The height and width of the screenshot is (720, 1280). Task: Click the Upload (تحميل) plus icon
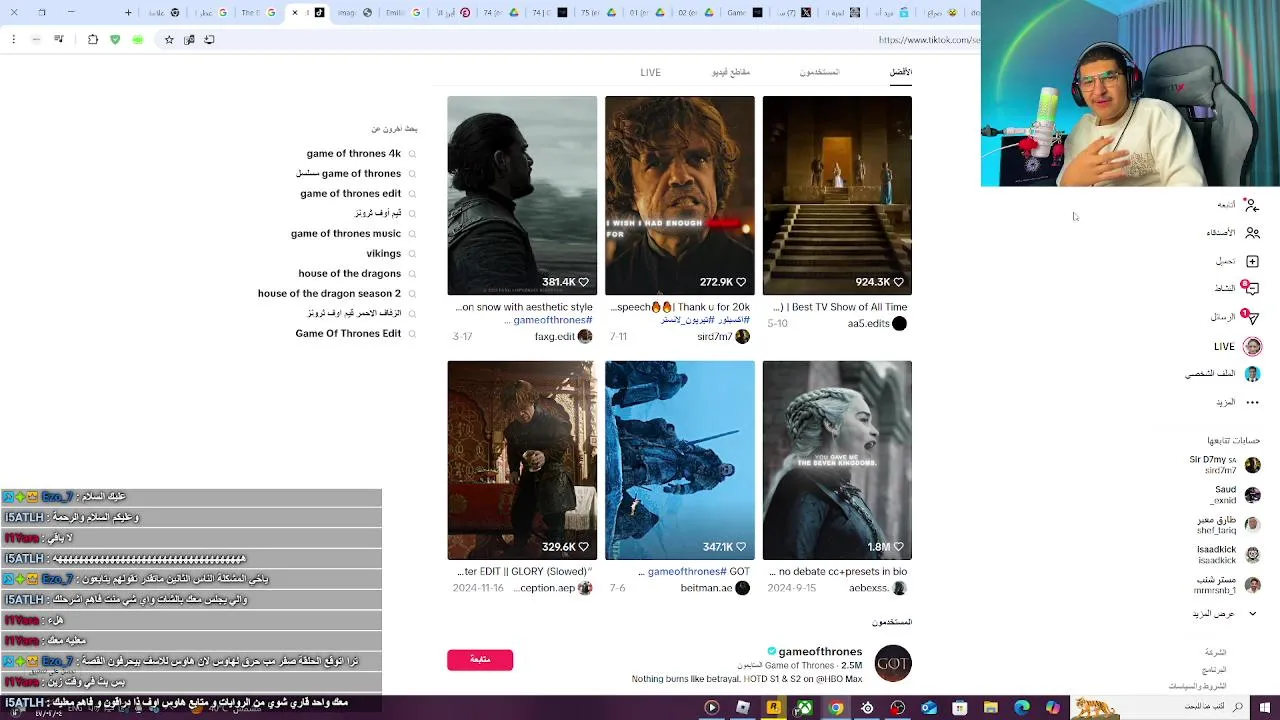[x=1252, y=261]
